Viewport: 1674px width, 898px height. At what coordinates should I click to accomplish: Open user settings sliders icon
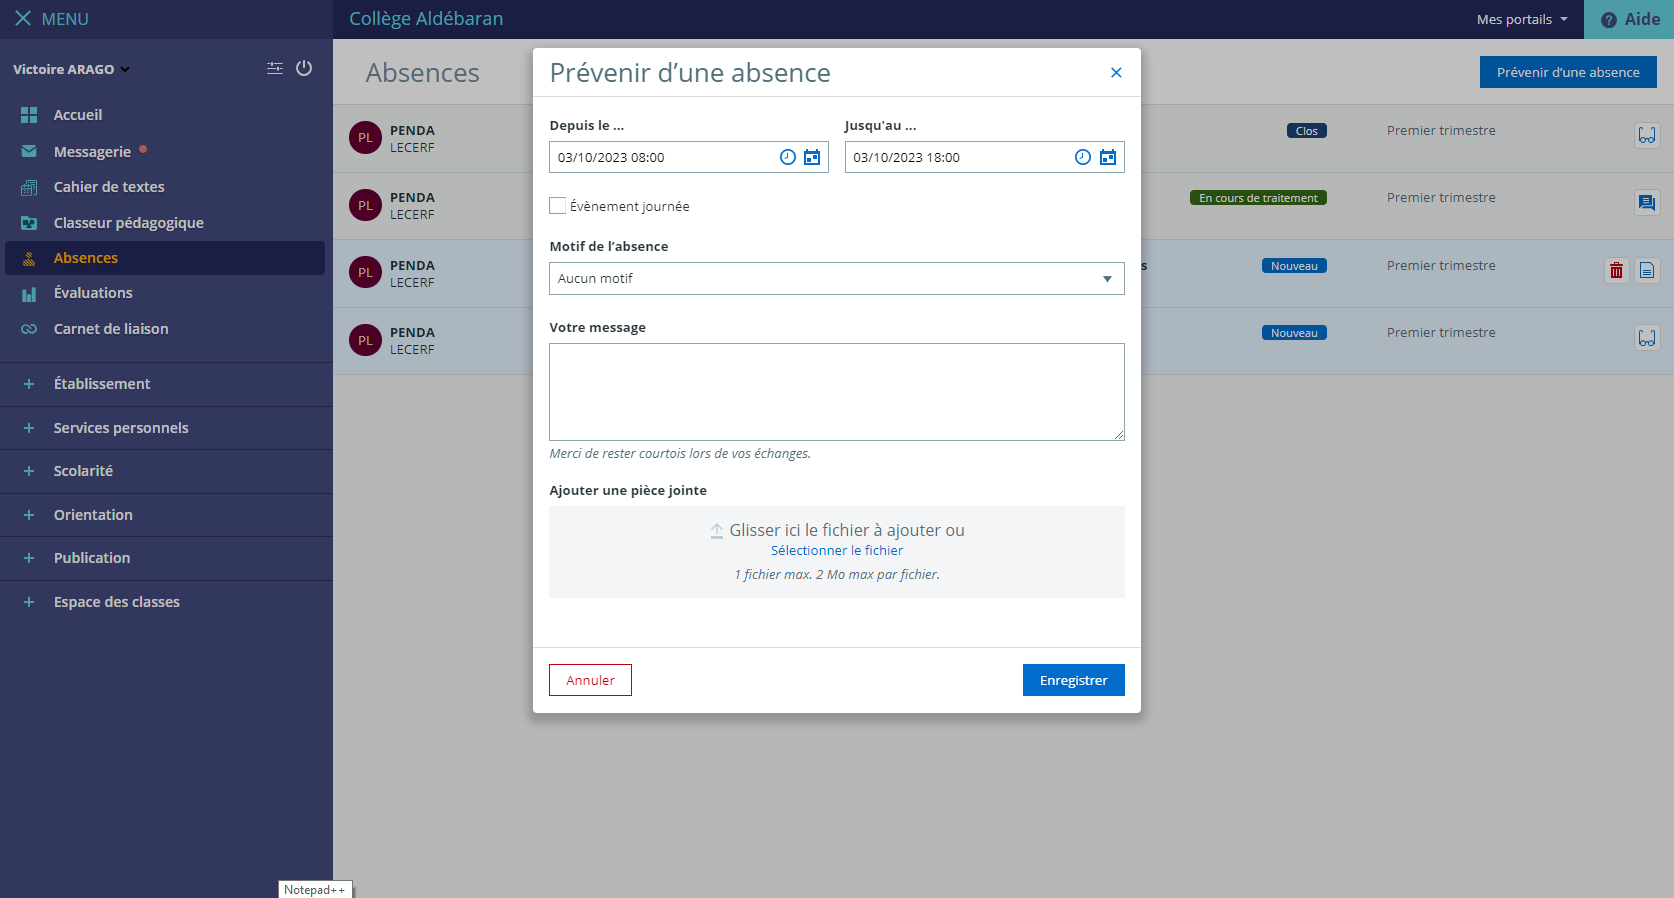click(x=275, y=68)
